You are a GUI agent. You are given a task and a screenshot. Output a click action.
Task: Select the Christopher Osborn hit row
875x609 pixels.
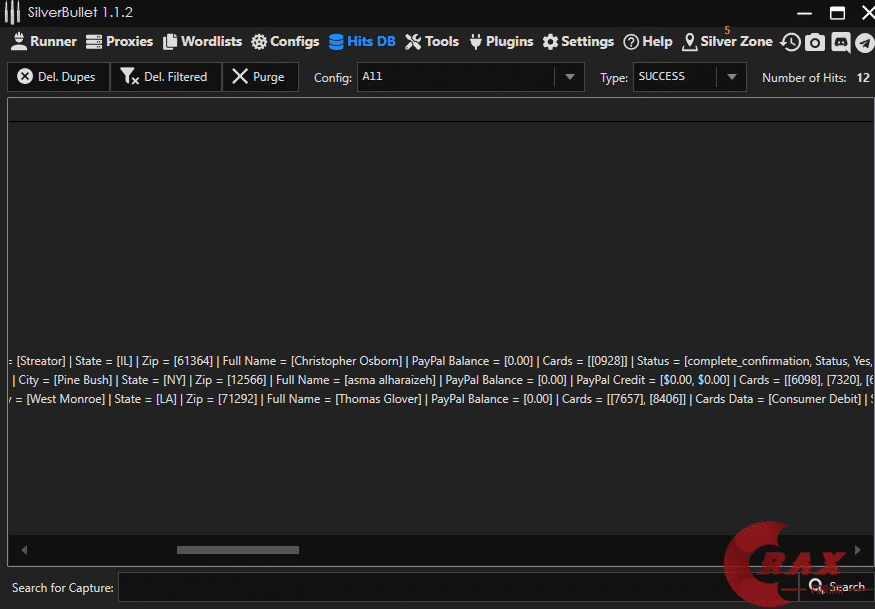point(441,361)
